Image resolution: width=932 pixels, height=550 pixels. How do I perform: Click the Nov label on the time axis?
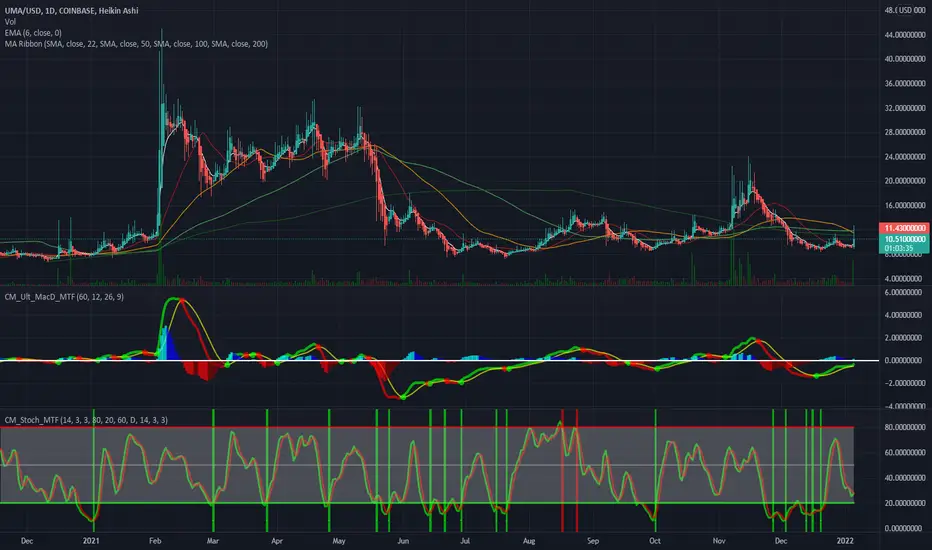click(719, 541)
